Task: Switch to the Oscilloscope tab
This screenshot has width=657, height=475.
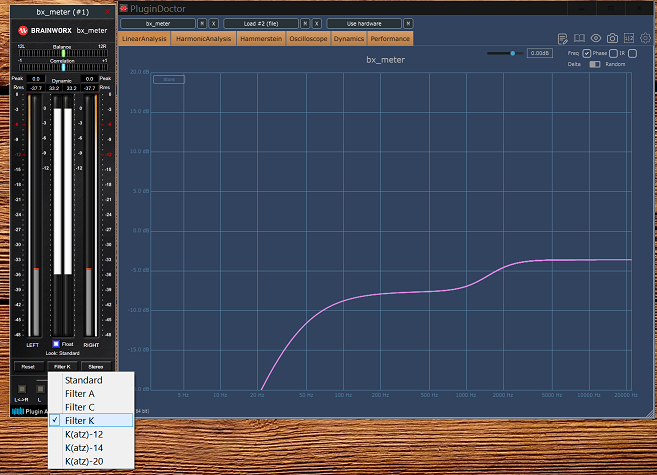Action: [308, 39]
